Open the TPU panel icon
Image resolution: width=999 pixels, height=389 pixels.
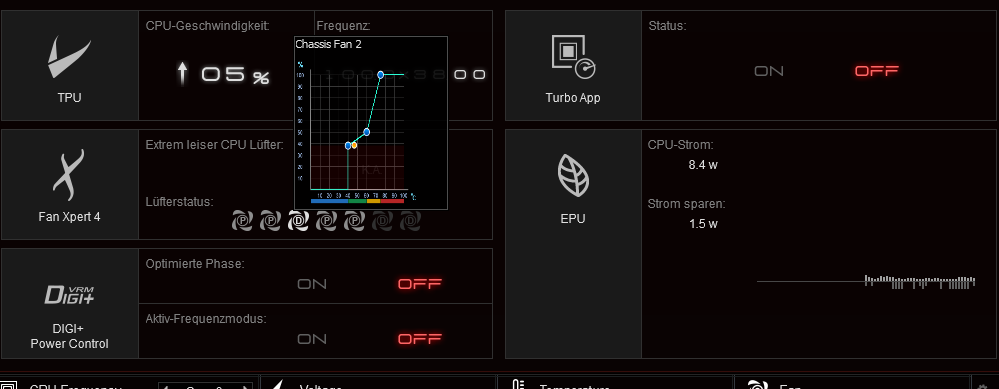click(x=69, y=58)
